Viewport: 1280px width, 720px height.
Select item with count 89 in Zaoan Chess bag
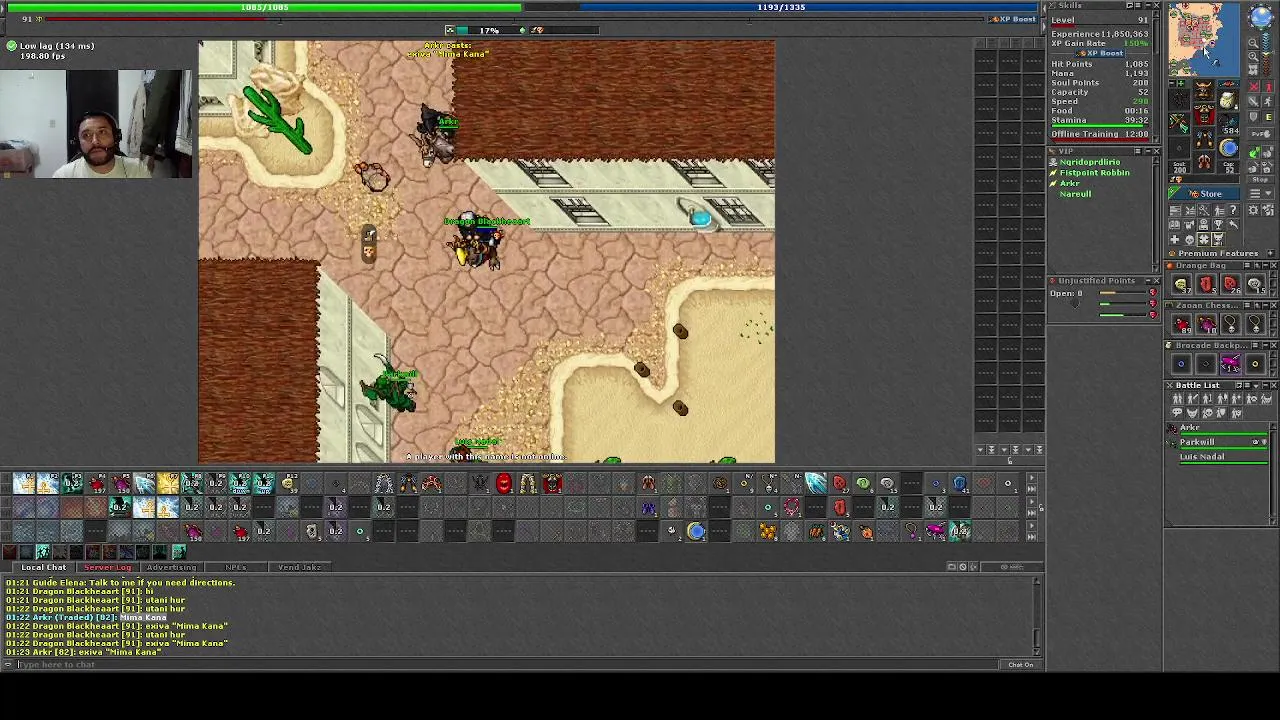tap(1183, 324)
